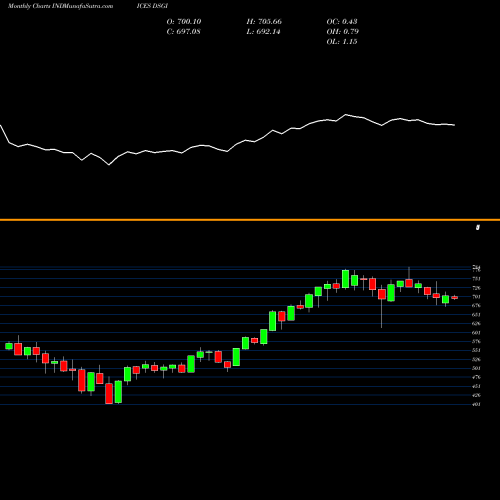Click the 601 price axis label
The width and height of the screenshot is (500, 500).
coord(476,333)
